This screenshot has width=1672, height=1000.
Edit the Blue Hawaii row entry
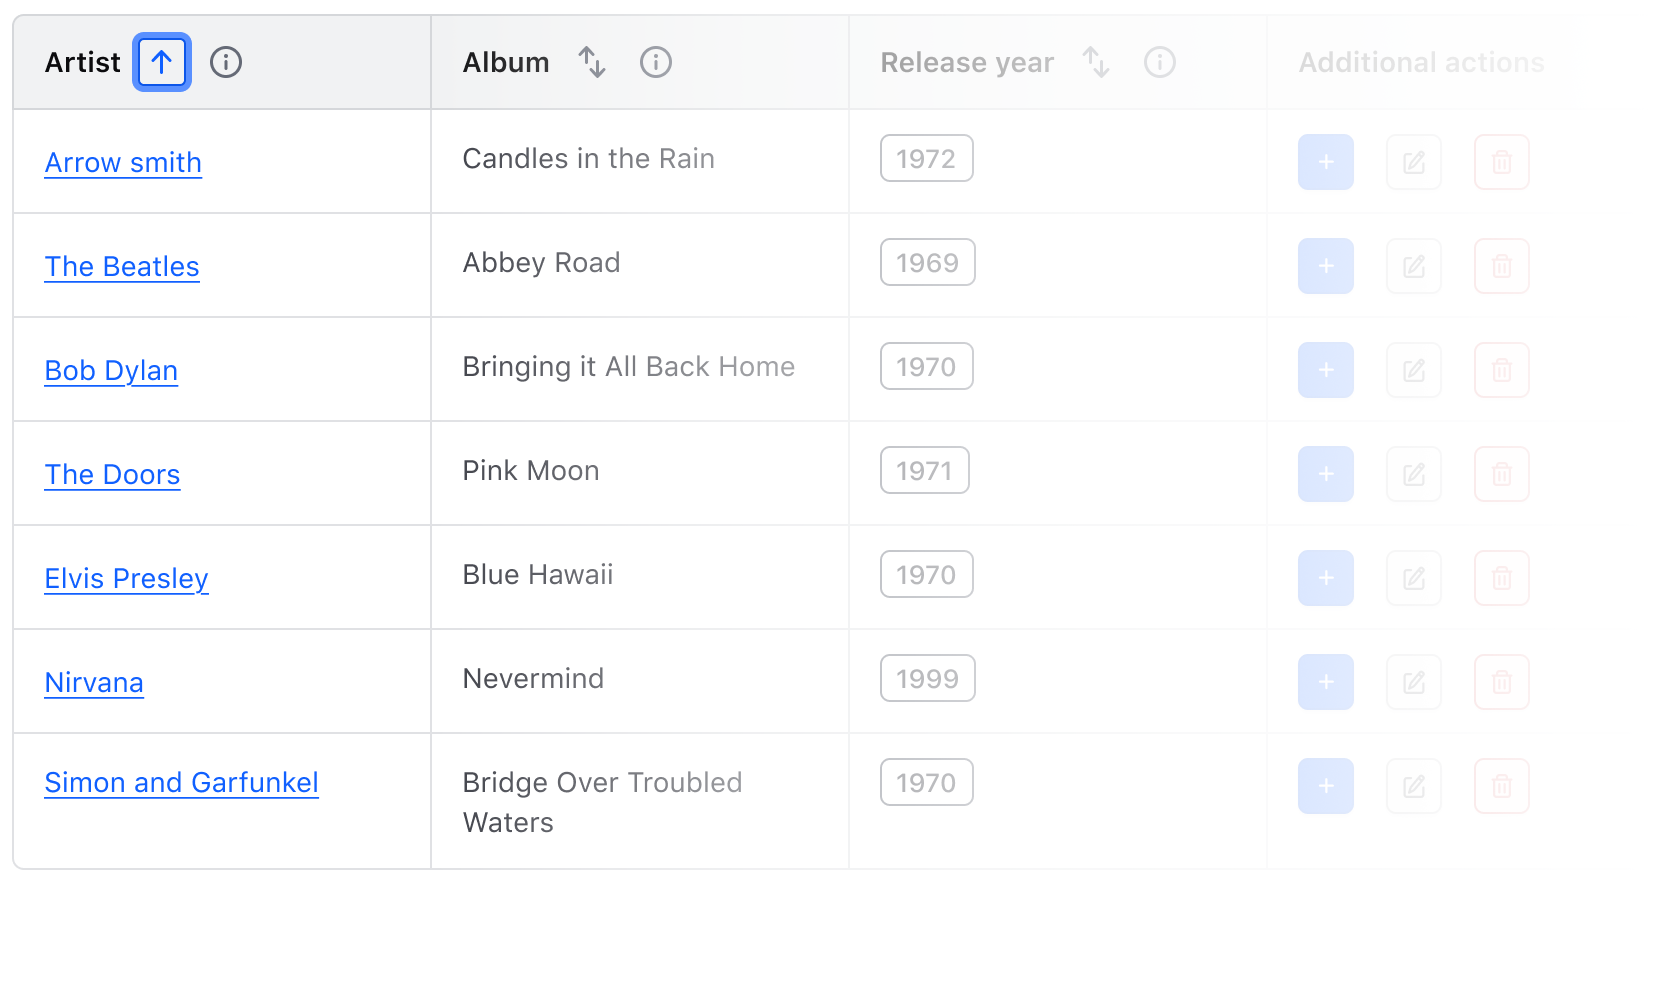pyautogui.click(x=1414, y=578)
